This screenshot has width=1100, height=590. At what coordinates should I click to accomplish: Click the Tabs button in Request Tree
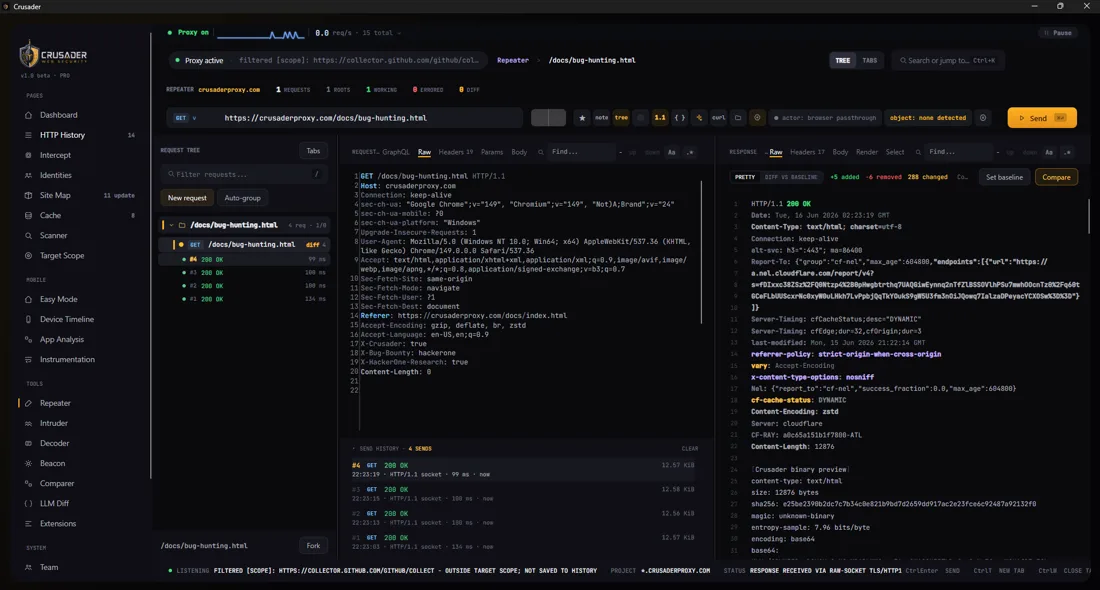[x=313, y=151]
